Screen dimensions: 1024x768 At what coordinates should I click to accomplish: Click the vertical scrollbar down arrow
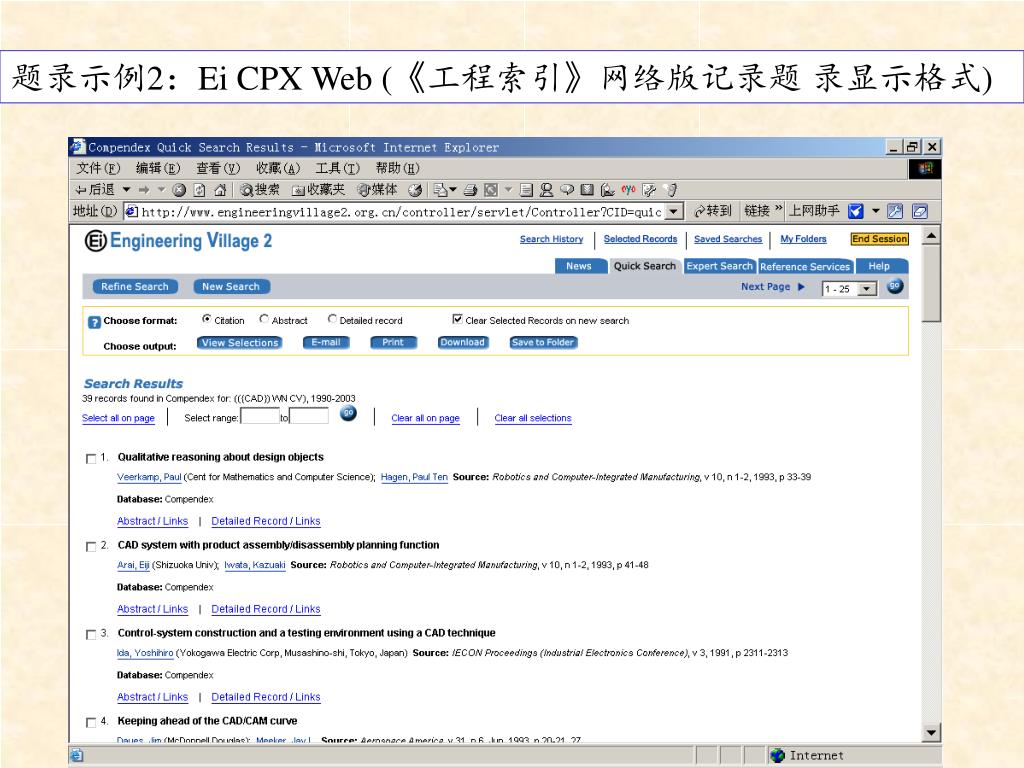[x=932, y=733]
